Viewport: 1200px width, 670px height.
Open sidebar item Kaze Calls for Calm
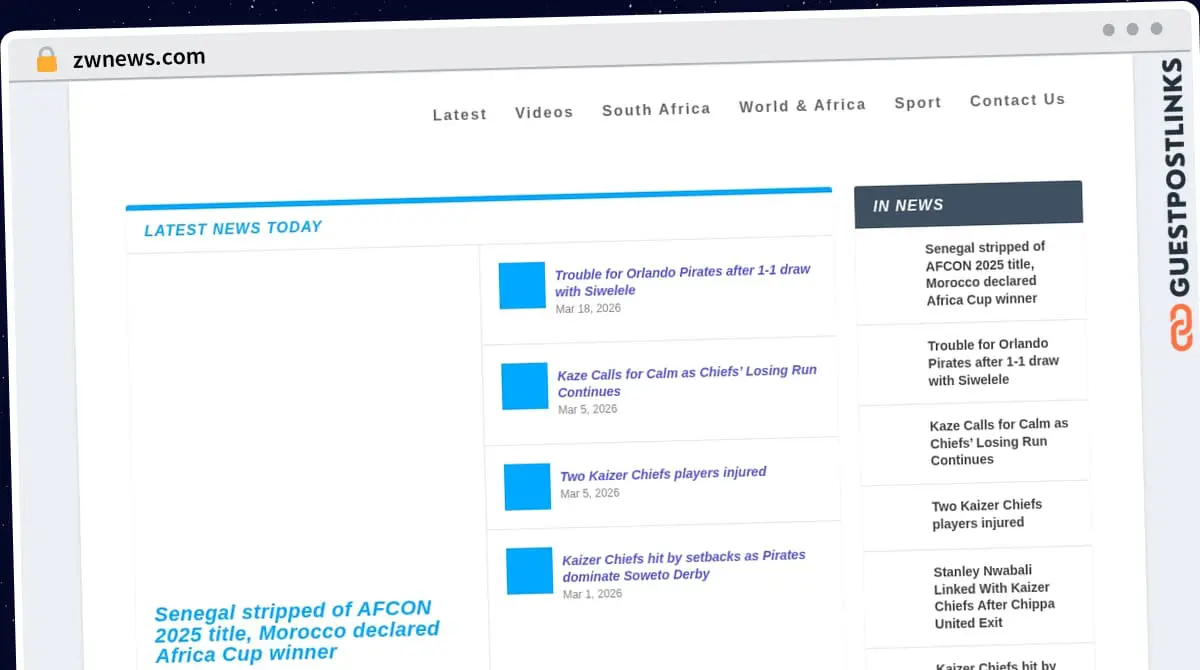click(999, 442)
